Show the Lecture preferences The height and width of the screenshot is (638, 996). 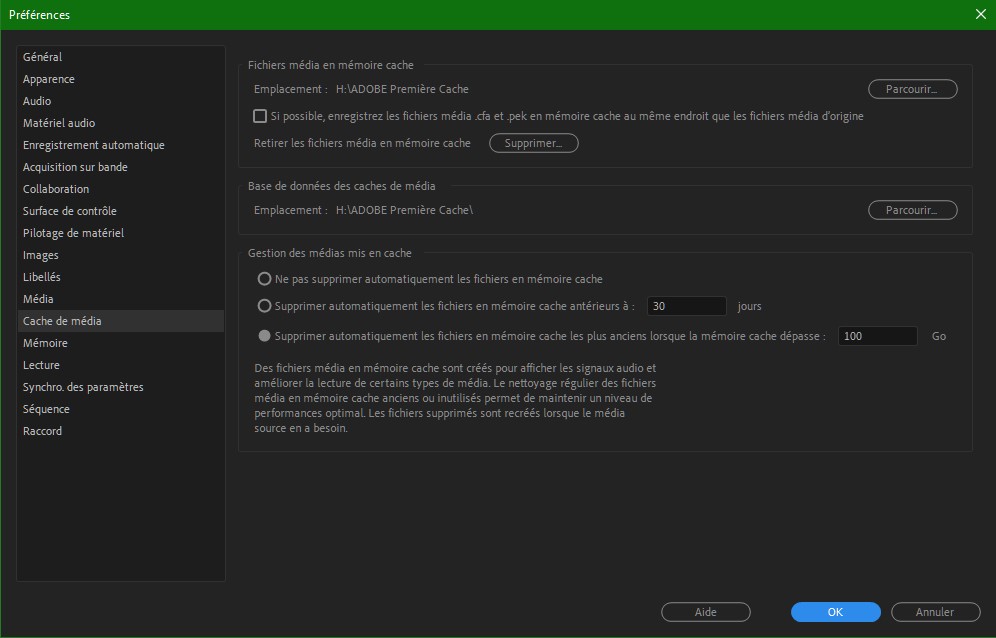click(41, 365)
